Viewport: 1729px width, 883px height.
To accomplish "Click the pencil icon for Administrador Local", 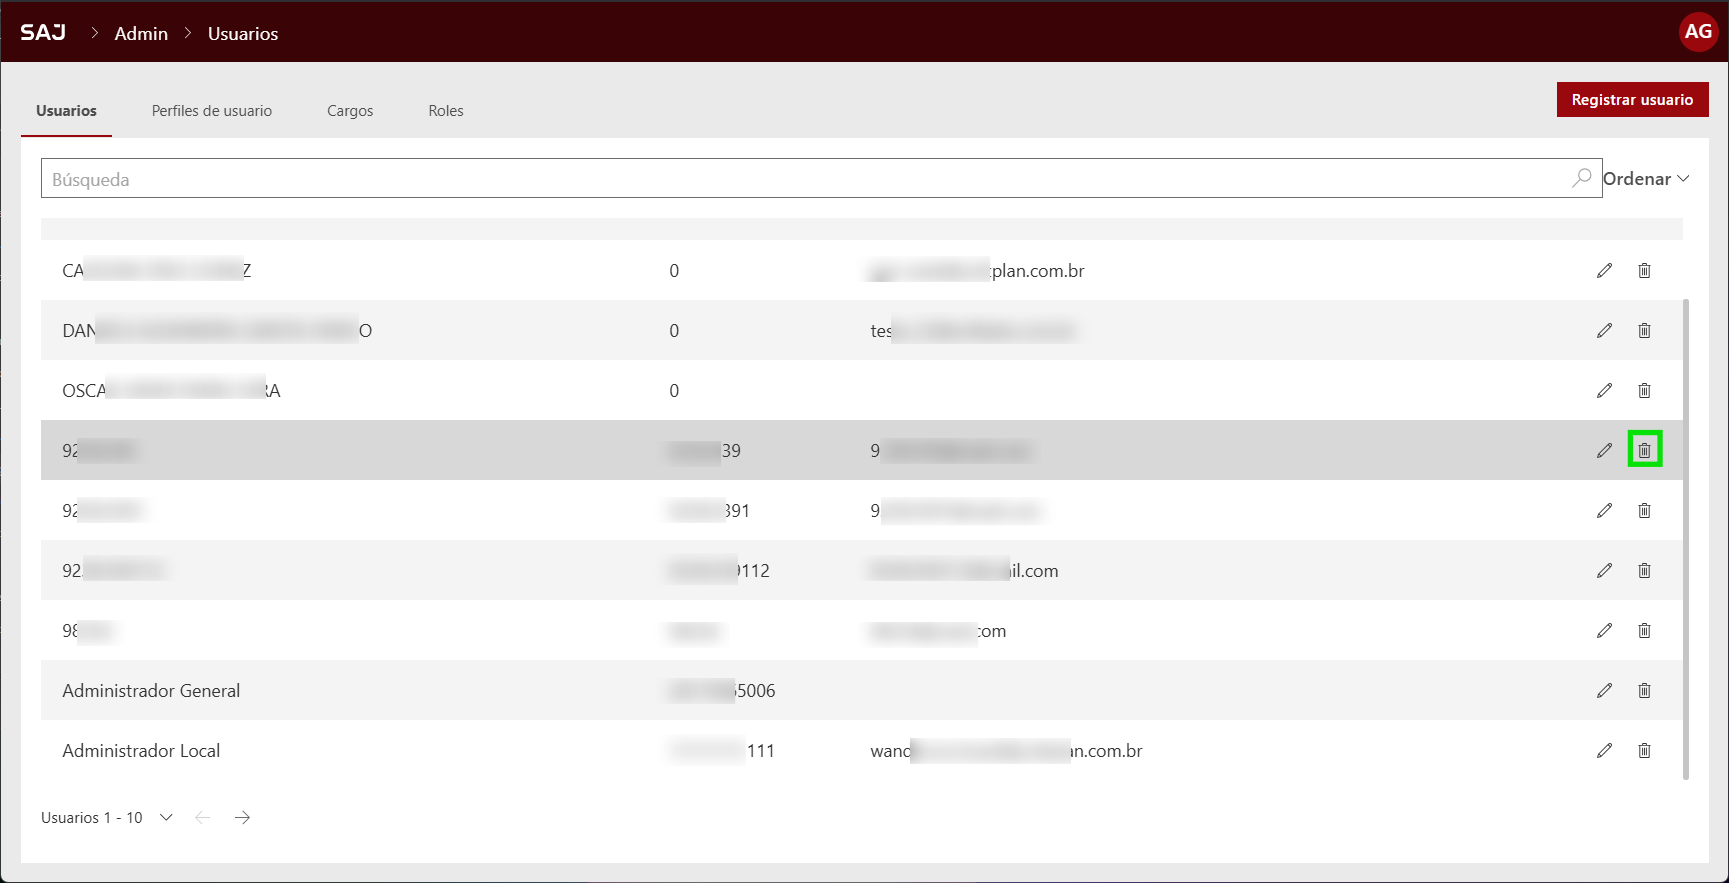I will pyautogui.click(x=1604, y=750).
